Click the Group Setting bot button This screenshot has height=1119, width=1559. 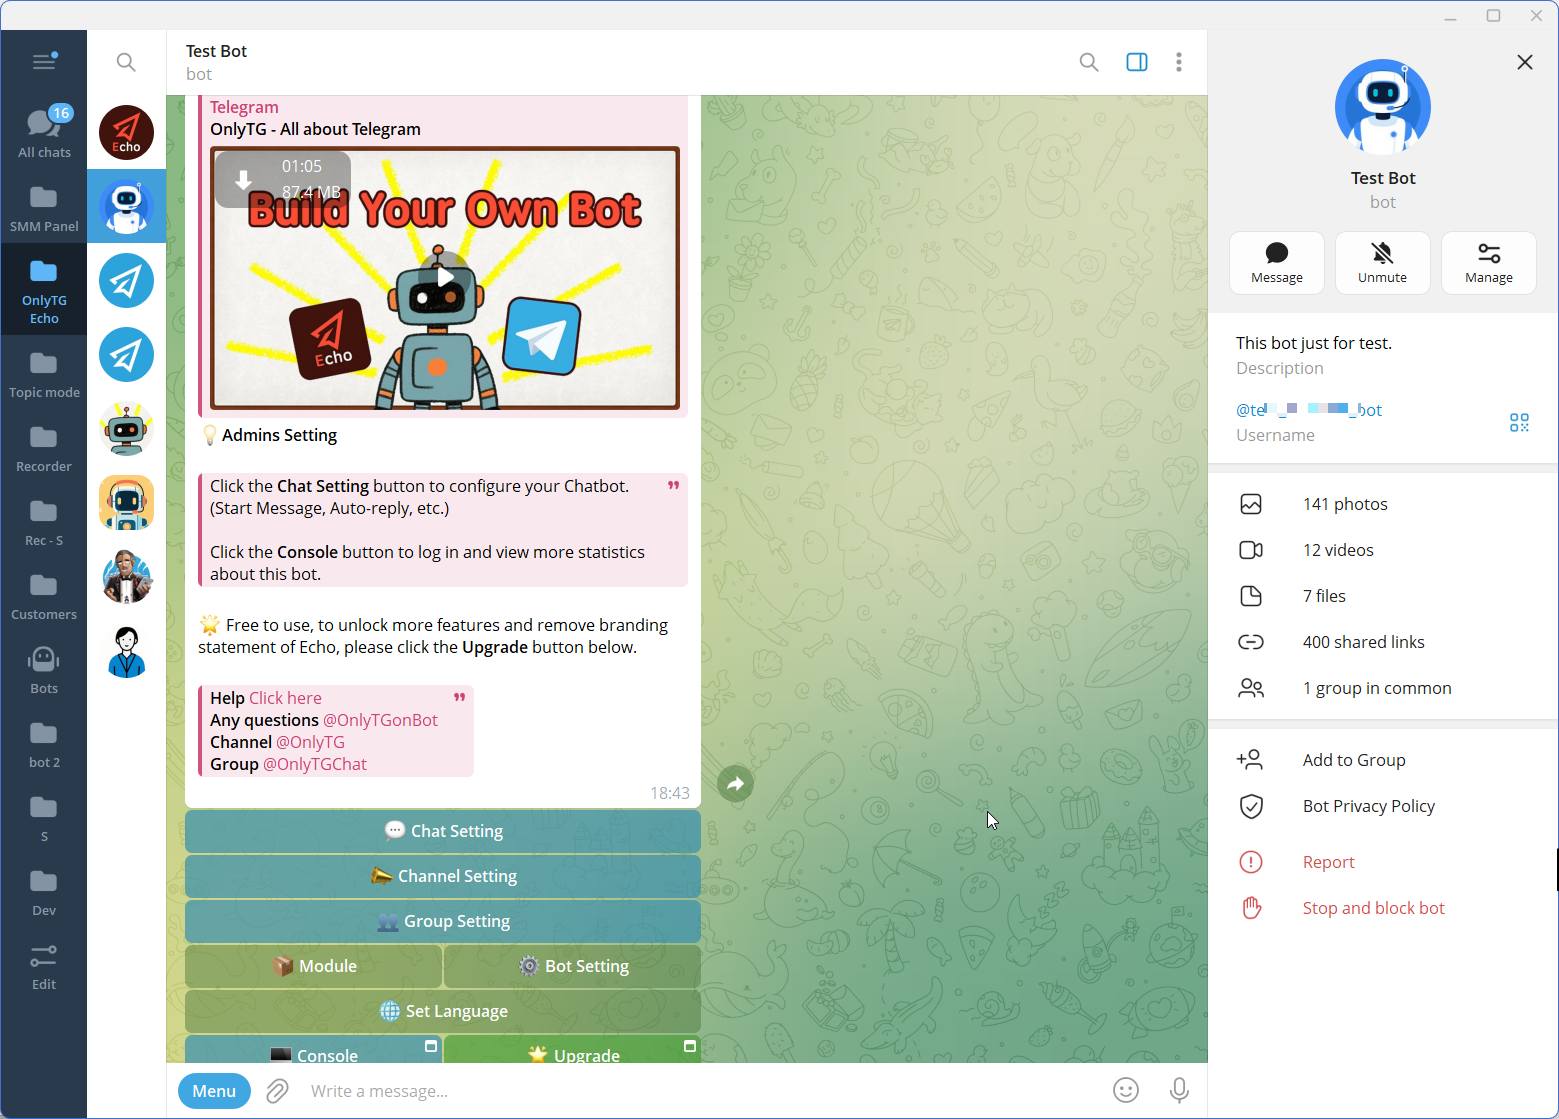tap(443, 921)
